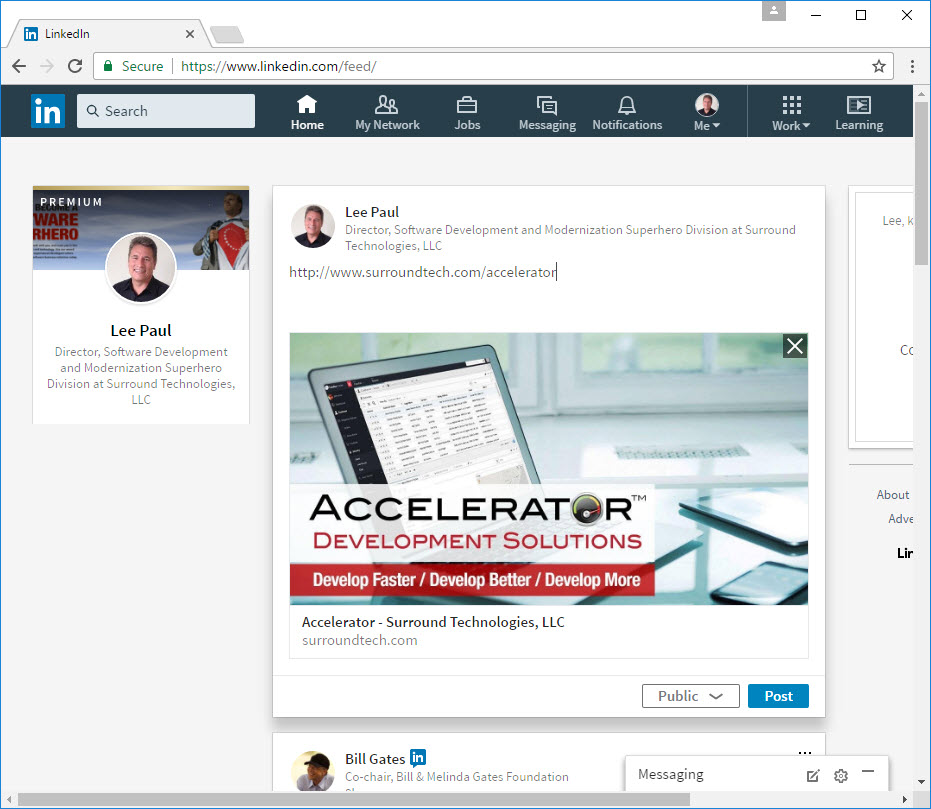Click the horizontal scrollbar right arrow

(905, 800)
